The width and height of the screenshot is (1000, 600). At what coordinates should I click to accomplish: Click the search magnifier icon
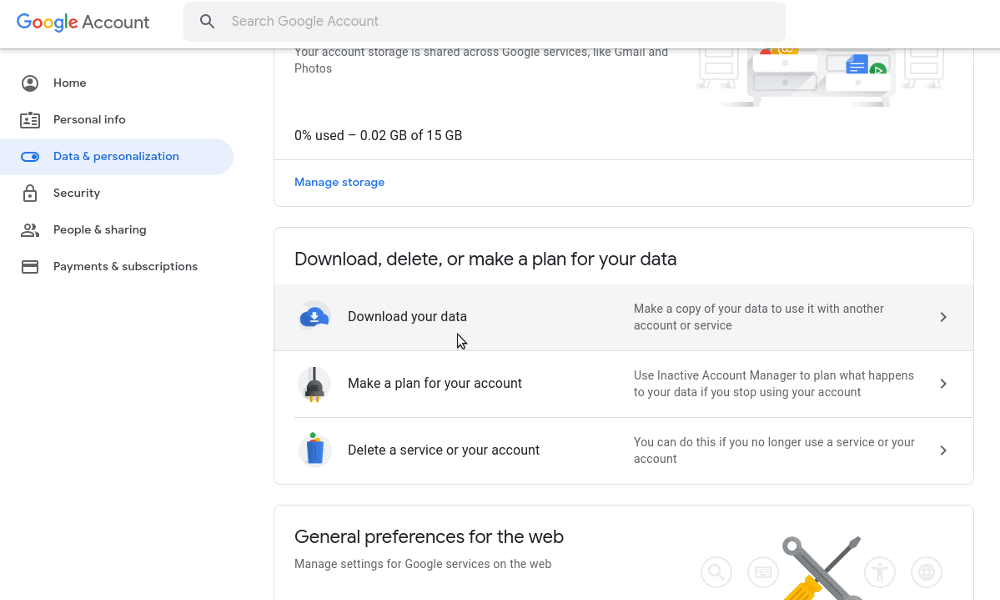tap(207, 21)
